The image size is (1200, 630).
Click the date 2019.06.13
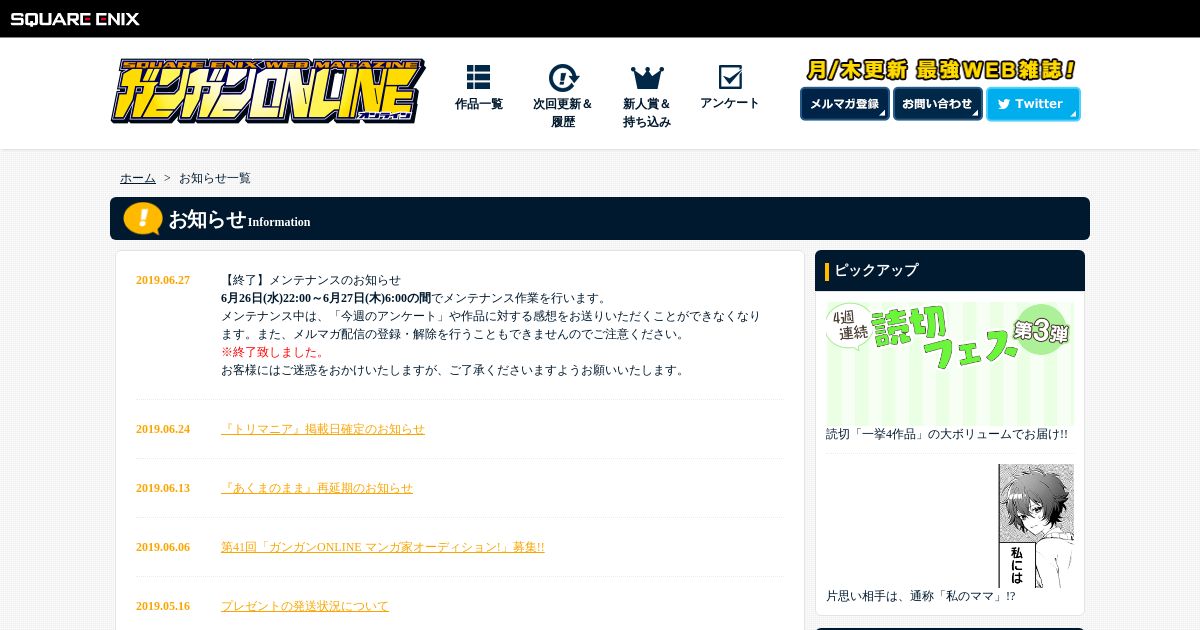(x=163, y=488)
